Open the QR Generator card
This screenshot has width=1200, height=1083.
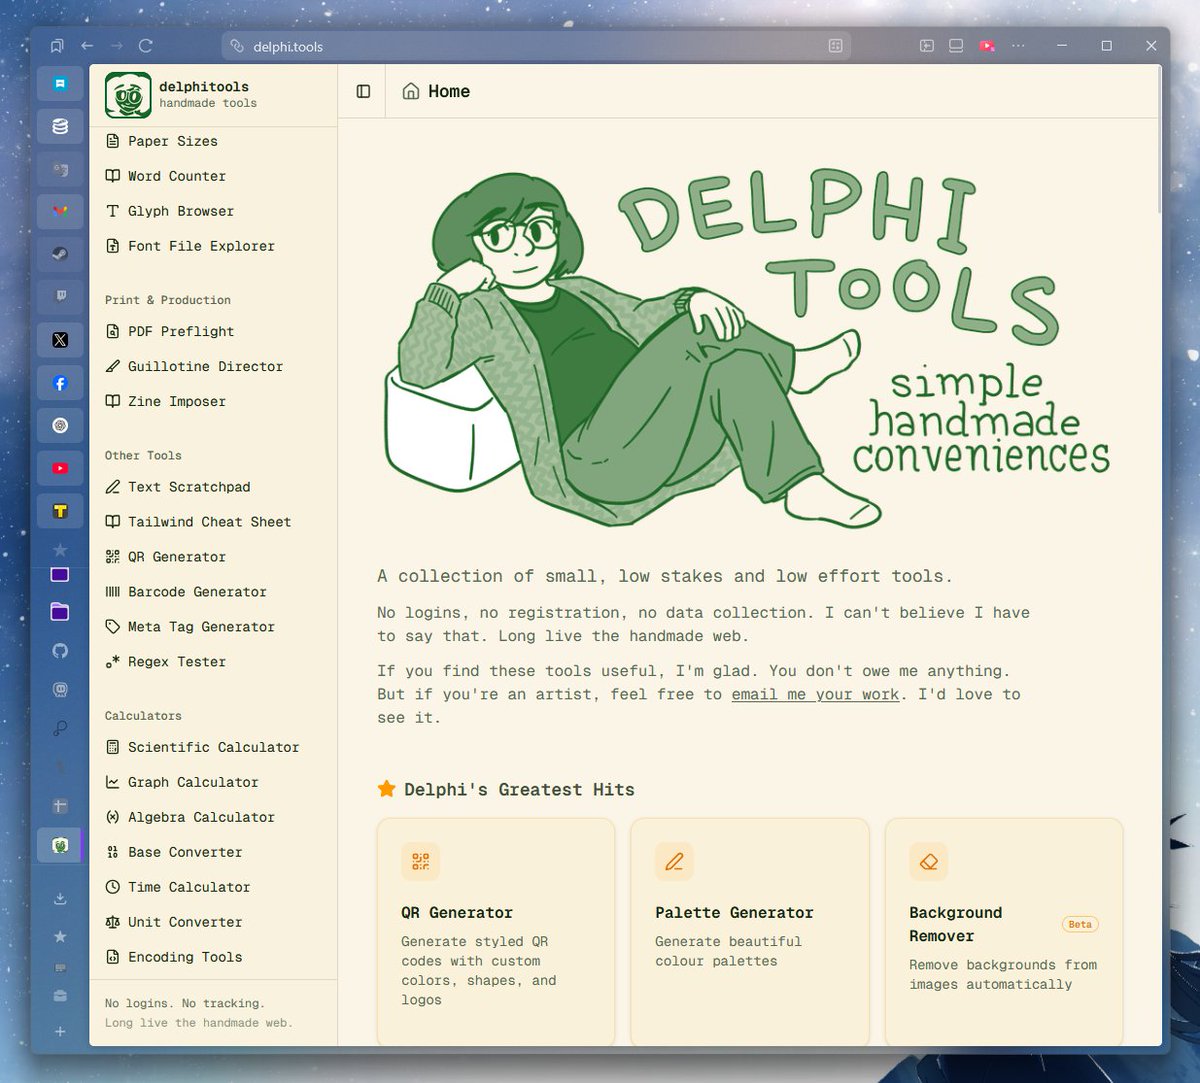click(x=496, y=932)
